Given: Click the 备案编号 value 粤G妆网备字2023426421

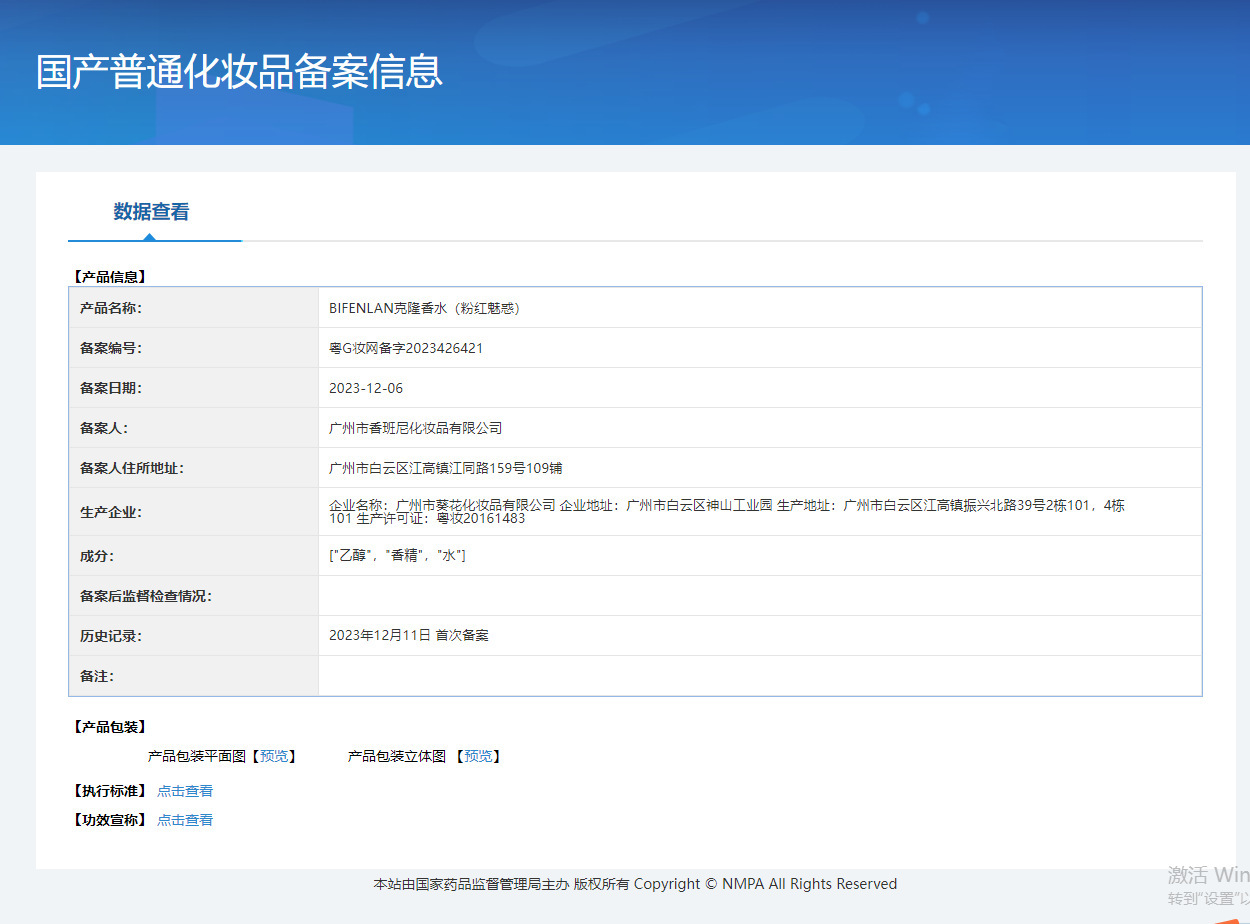Looking at the screenshot, I should coord(406,348).
